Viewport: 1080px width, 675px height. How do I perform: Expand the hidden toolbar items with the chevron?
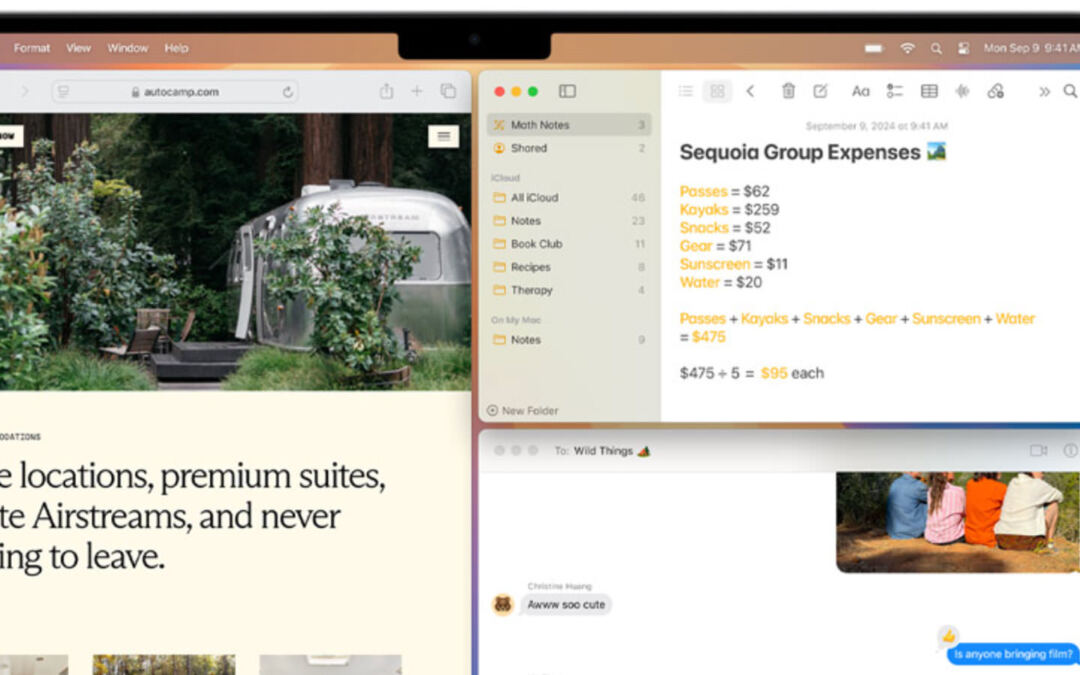click(x=1044, y=91)
